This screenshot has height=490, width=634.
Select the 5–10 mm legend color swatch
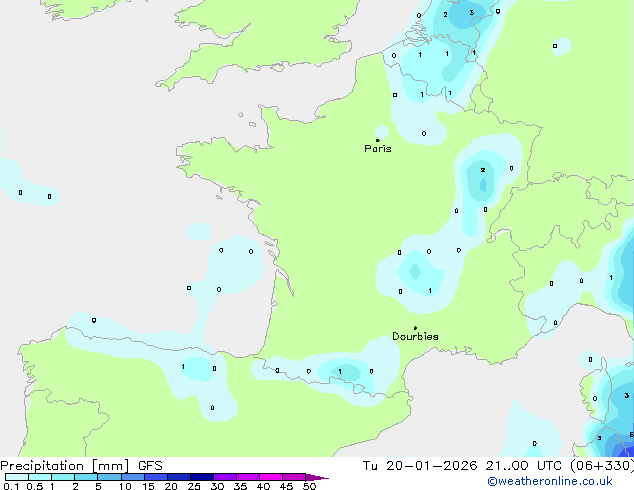109,477
